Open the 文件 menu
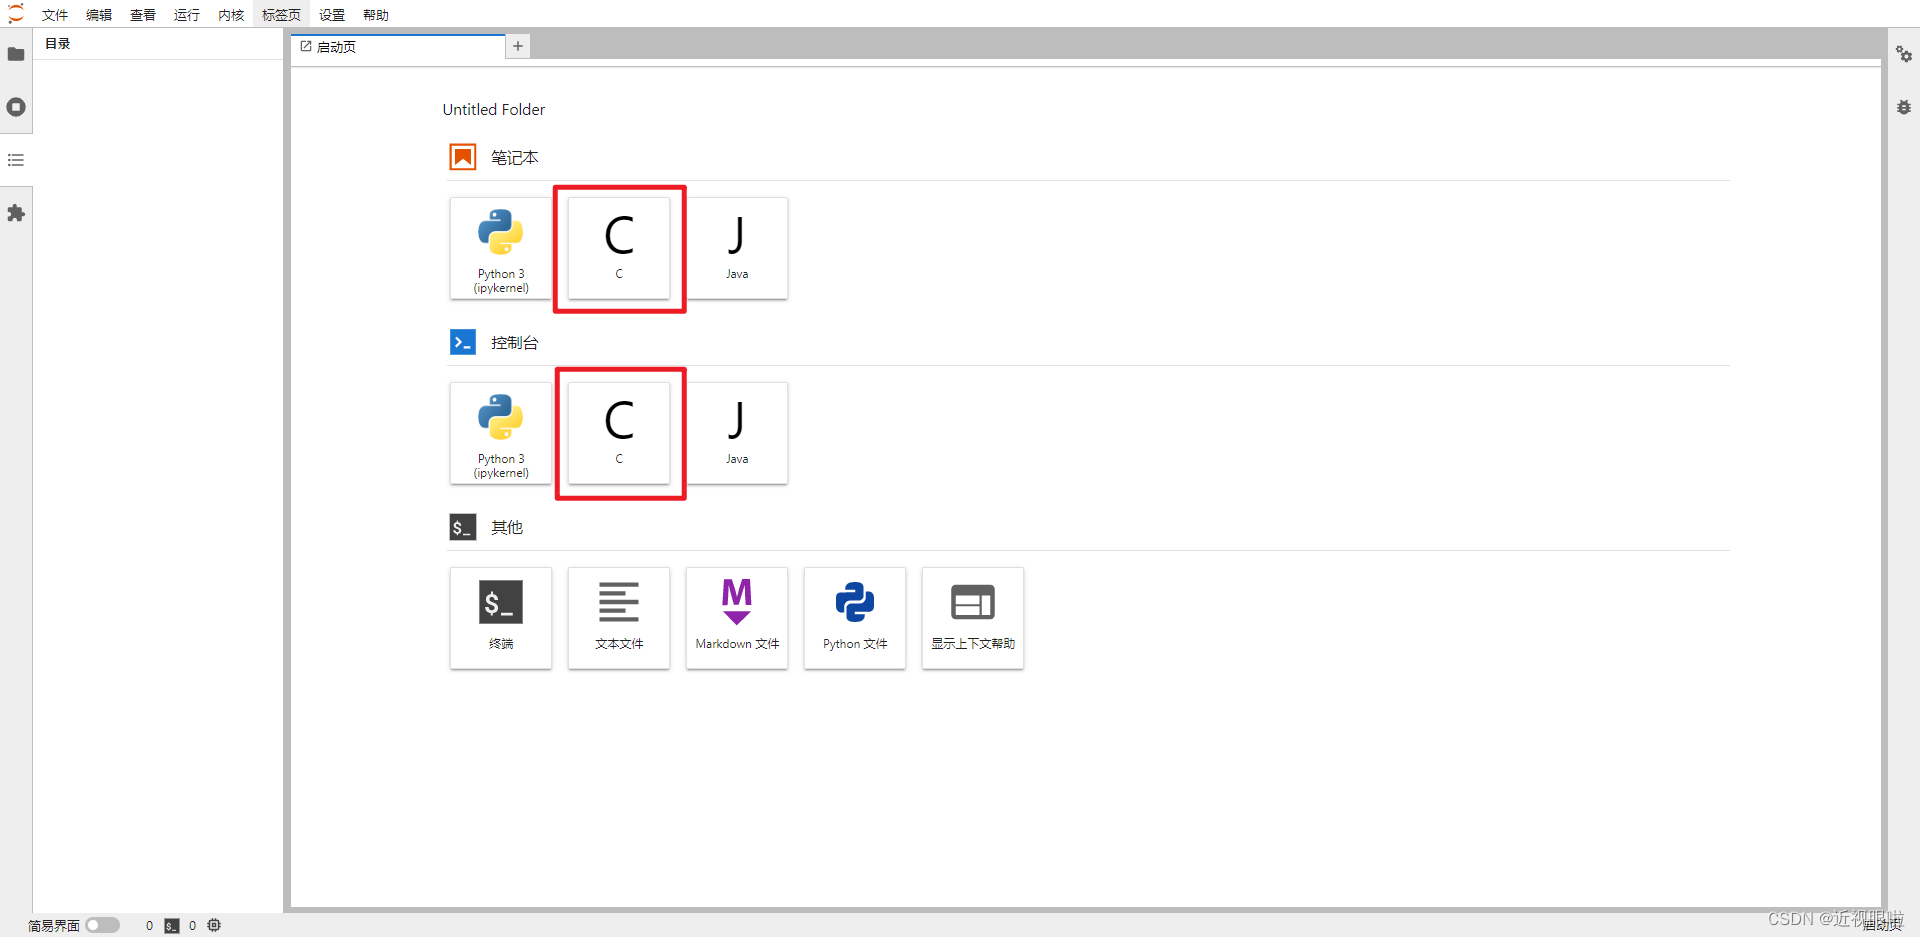The image size is (1920, 937). pyautogui.click(x=55, y=15)
